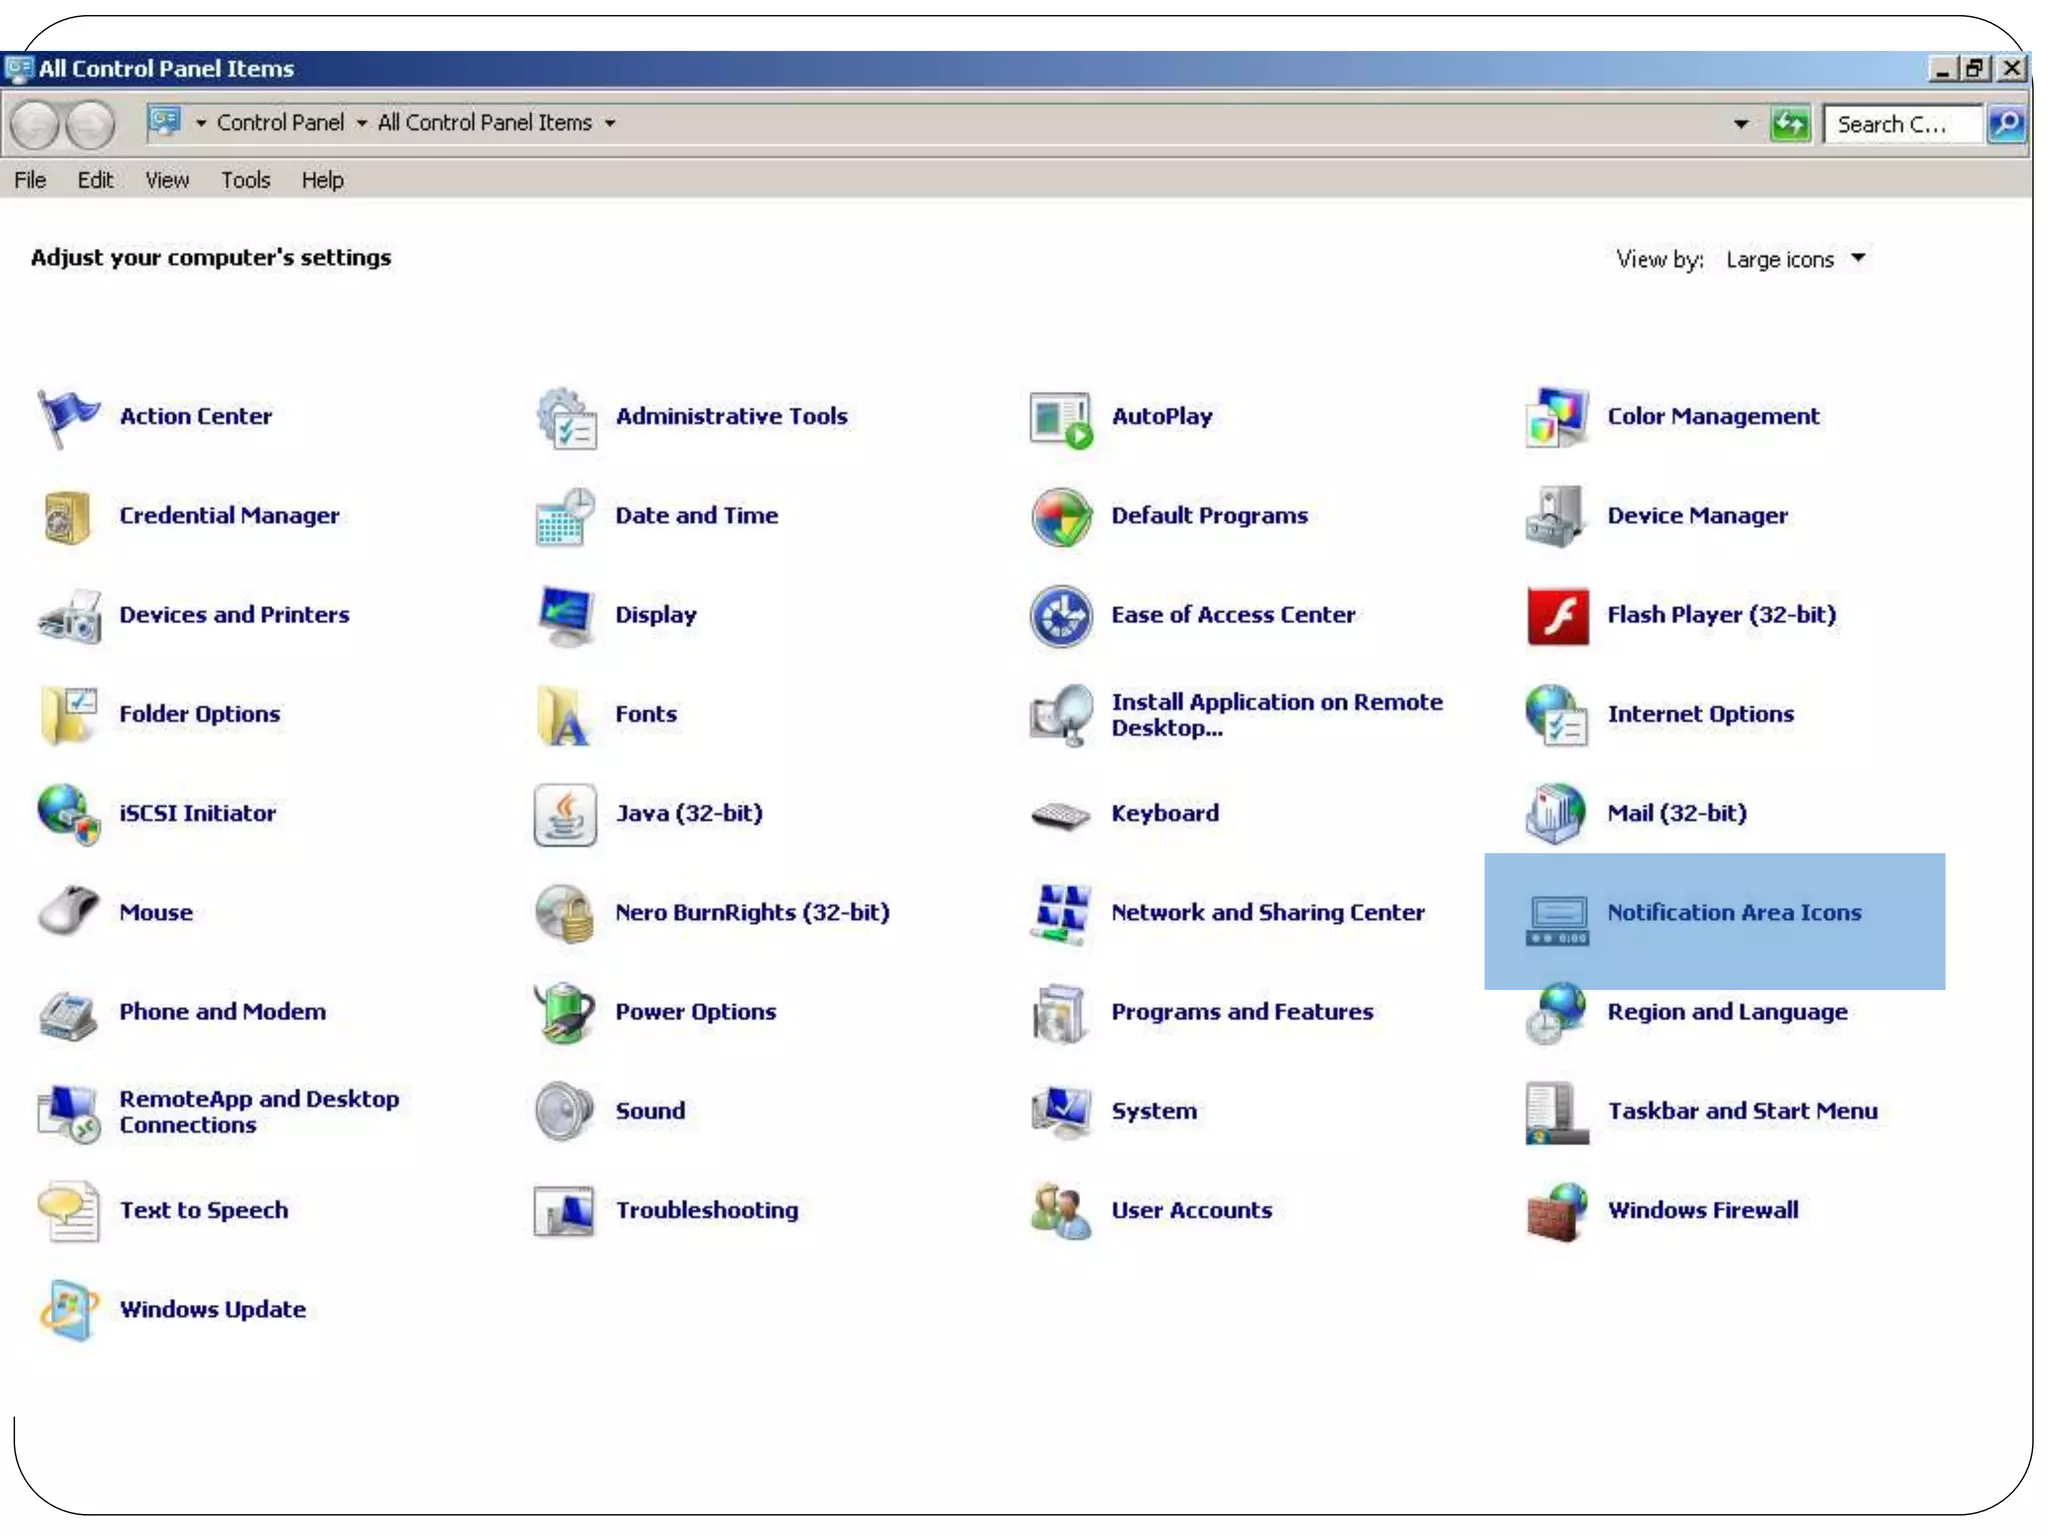The width and height of the screenshot is (2048, 1536).
Task: Click the Java coffee cup icon
Action: pyautogui.click(x=565, y=814)
